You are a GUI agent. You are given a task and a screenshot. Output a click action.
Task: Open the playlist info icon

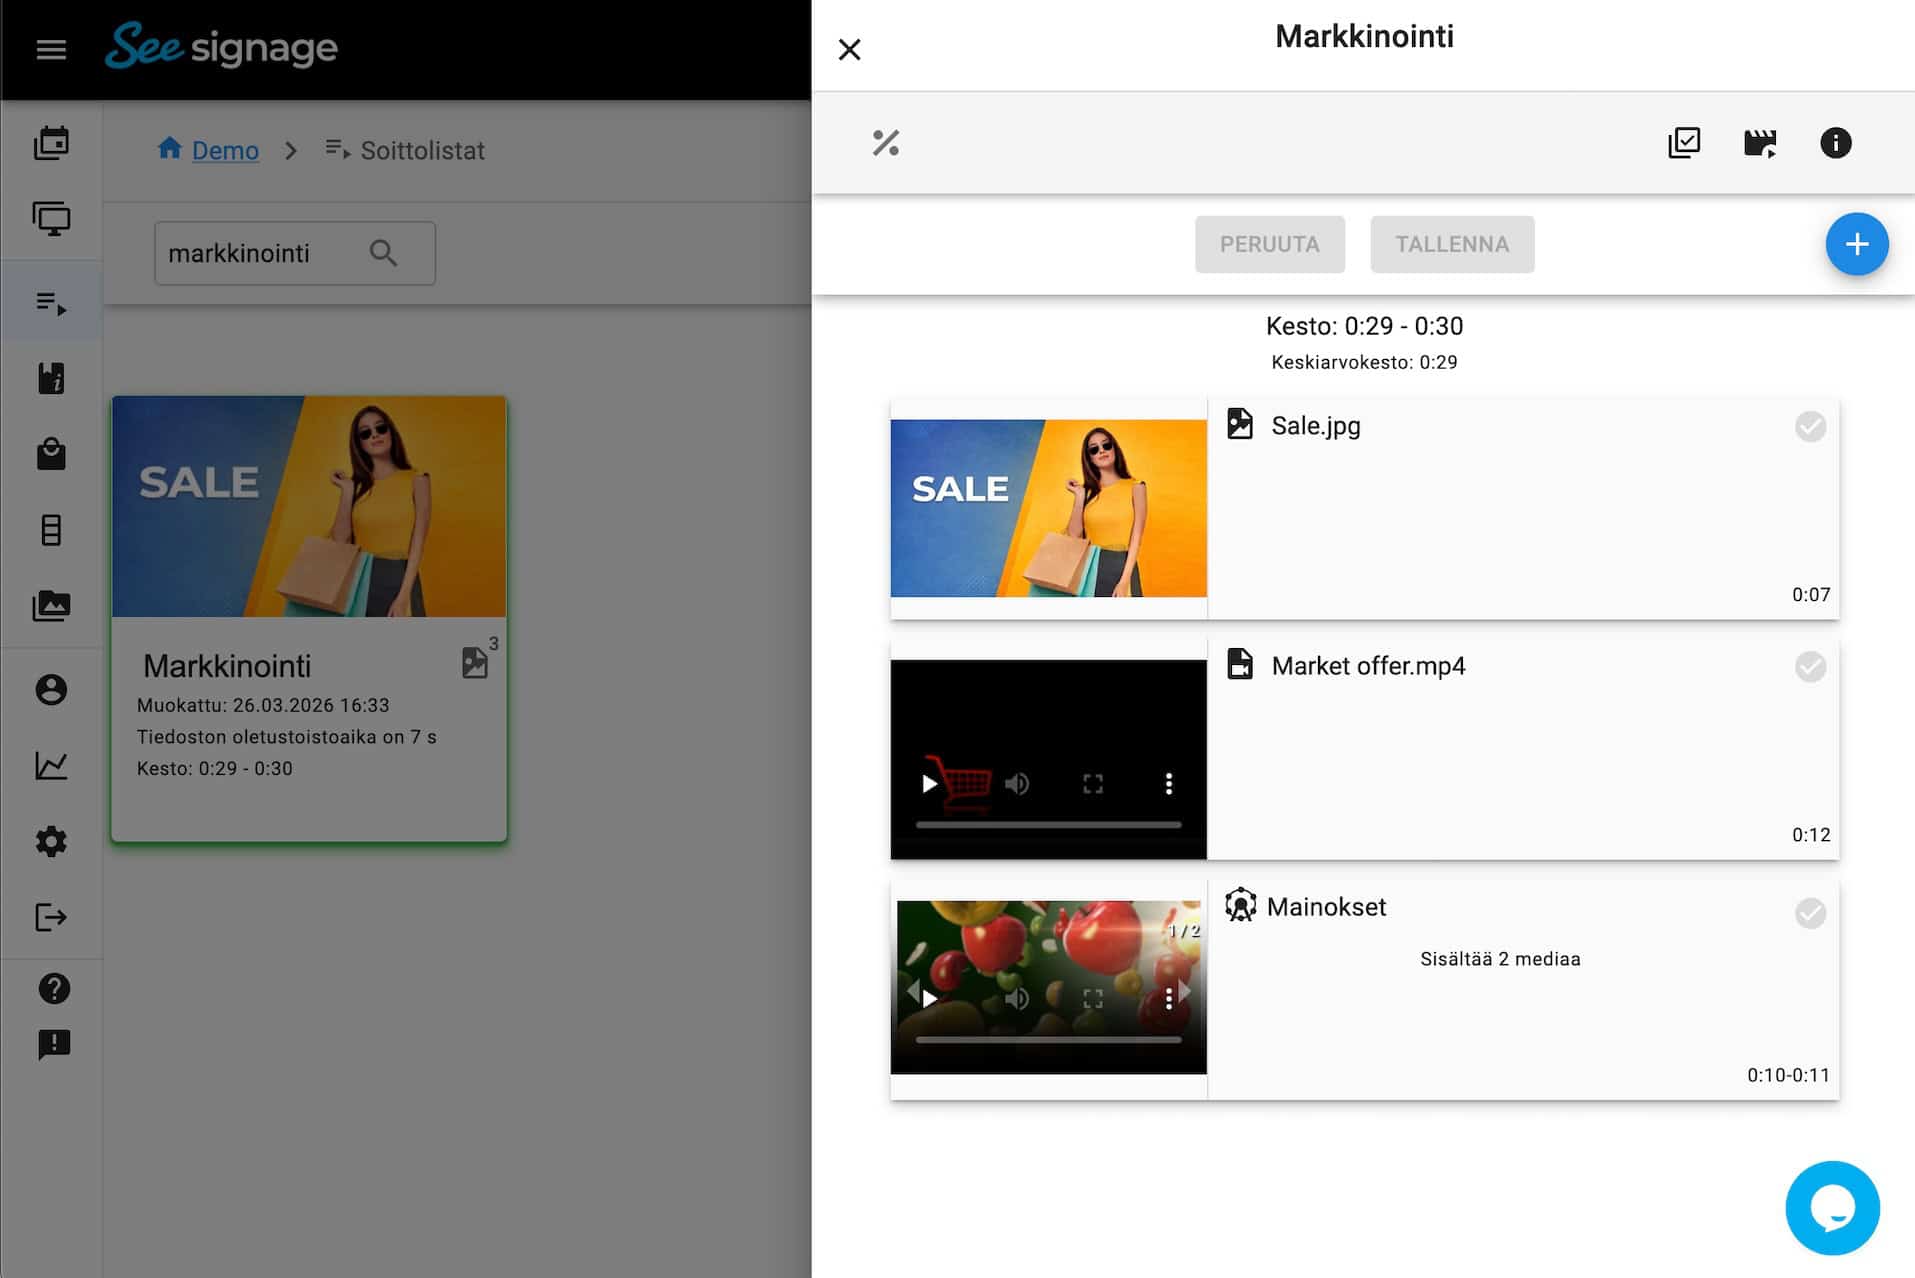pos(1835,143)
